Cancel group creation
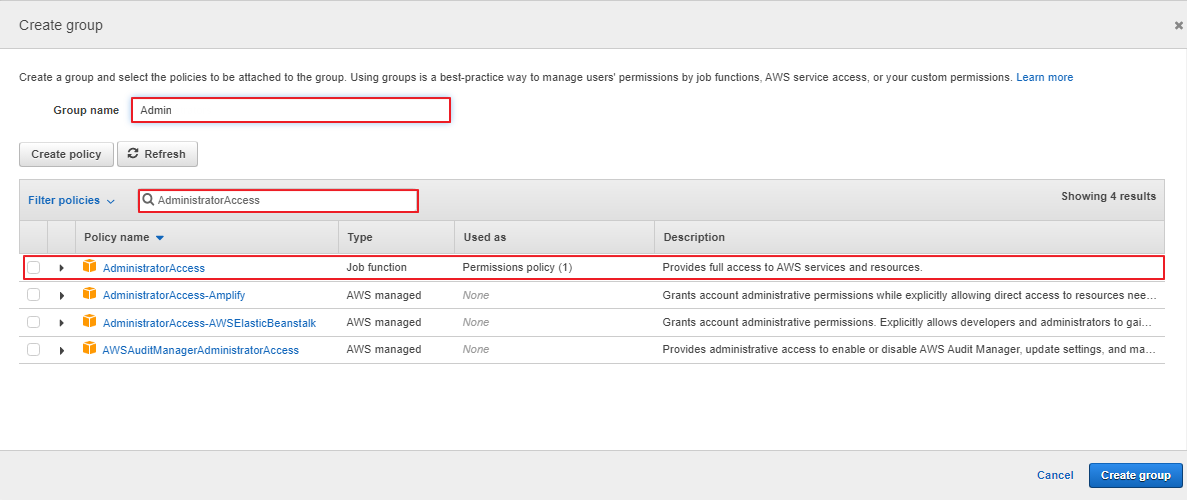Image resolution: width=1187 pixels, height=500 pixels. click(1055, 475)
